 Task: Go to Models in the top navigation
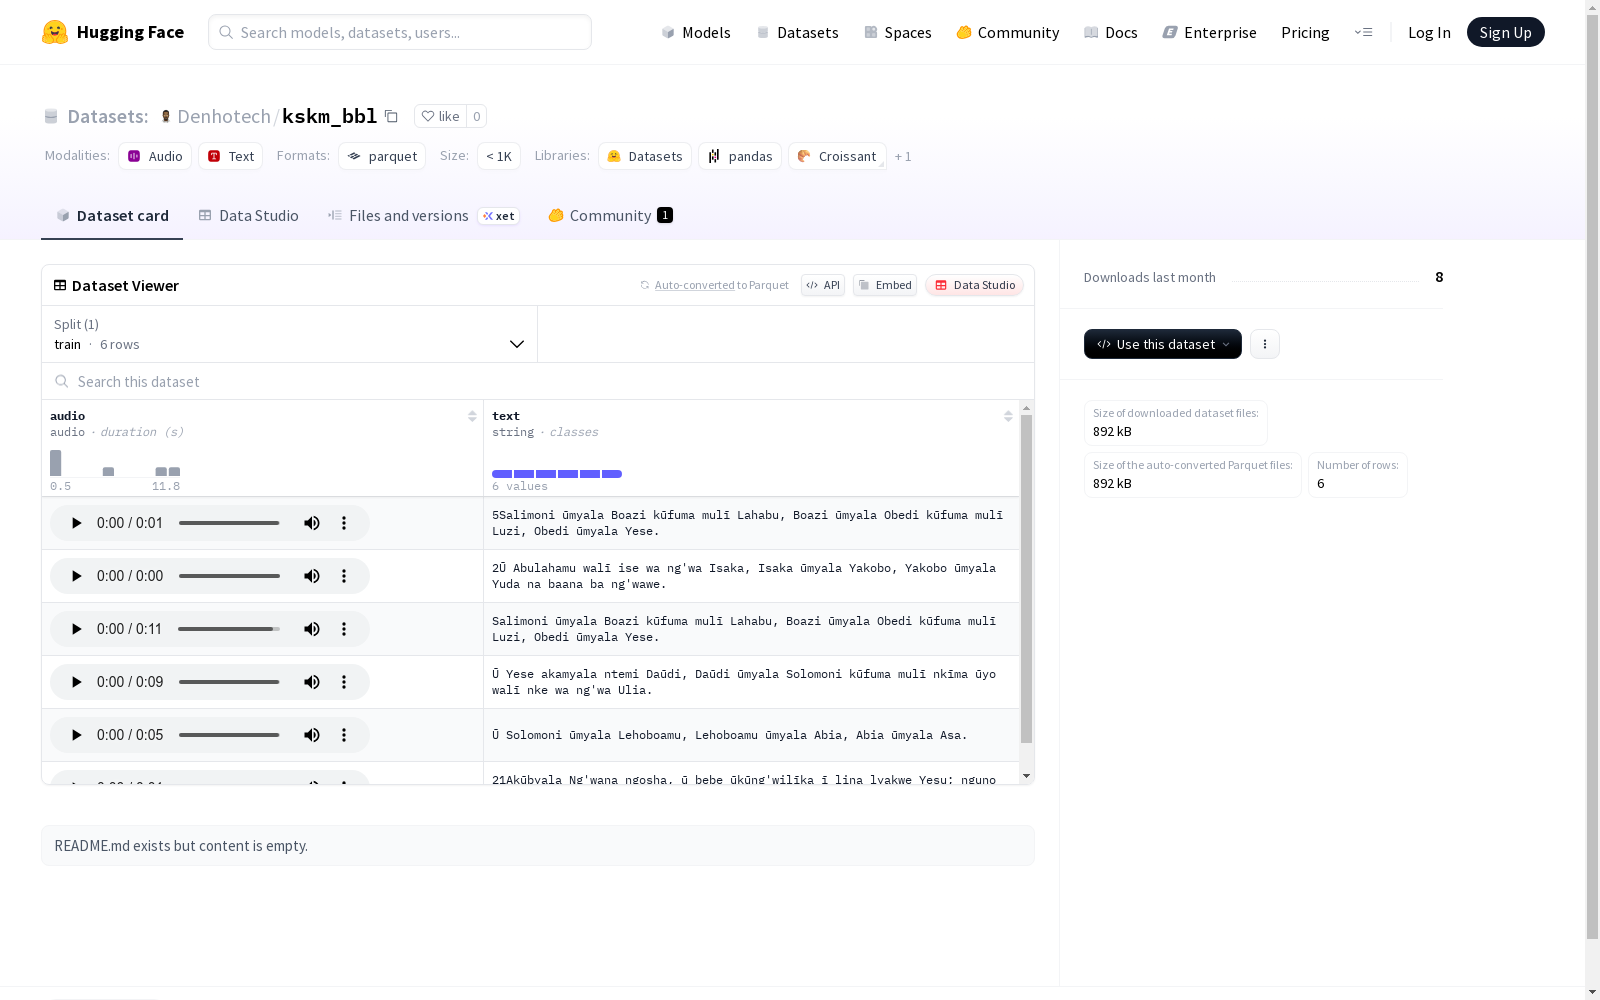(x=696, y=32)
